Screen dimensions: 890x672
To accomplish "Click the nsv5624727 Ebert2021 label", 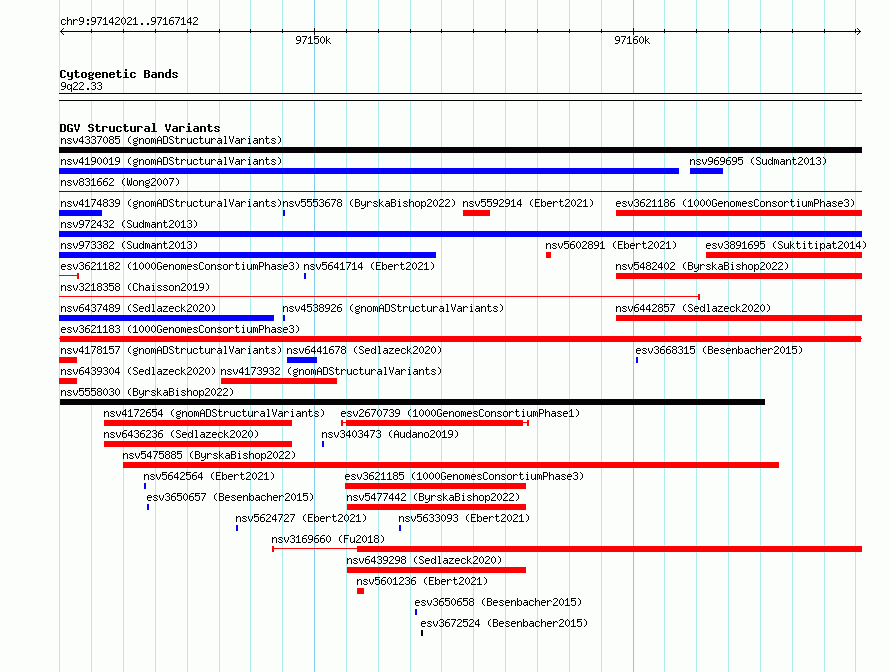I will tap(301, 518).
